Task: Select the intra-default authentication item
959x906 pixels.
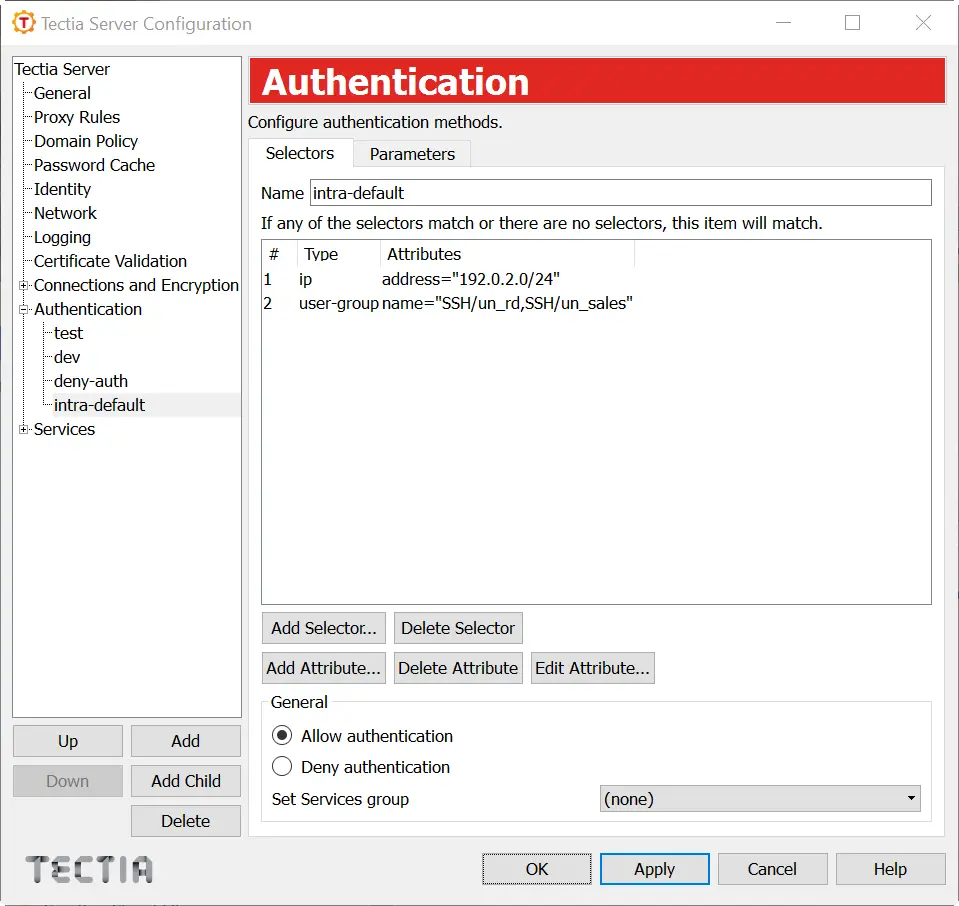Action: pyautogui.click(x=99, y=405)
